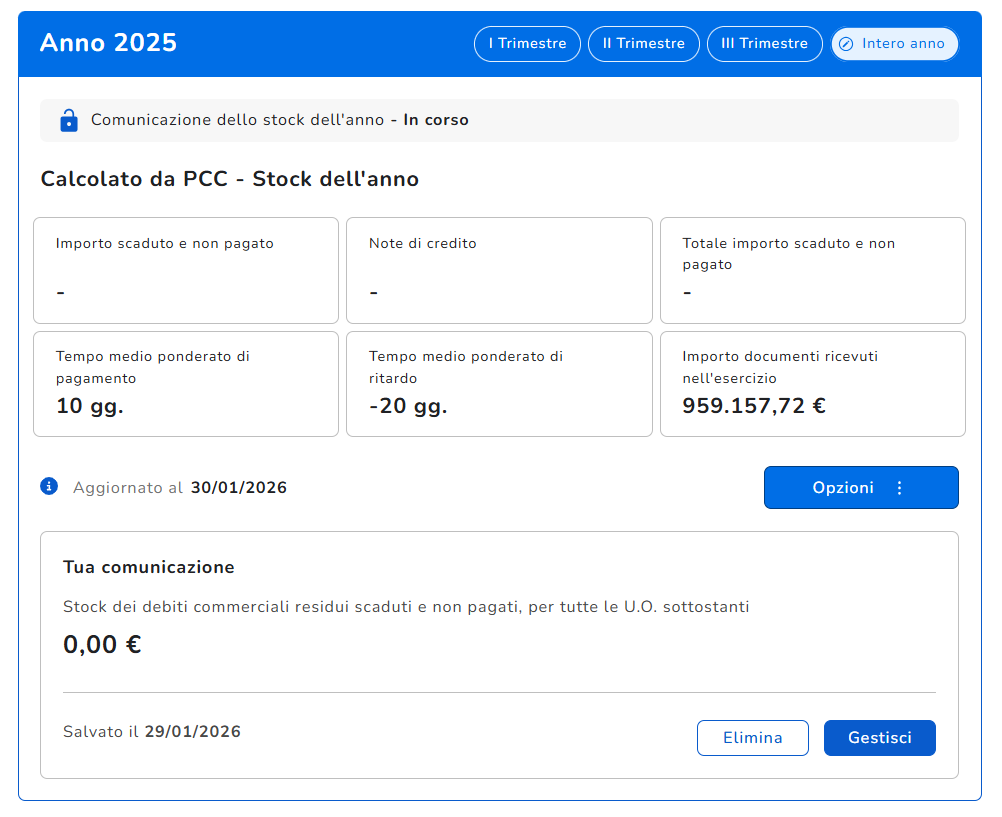Click the Tempo medio ponderato di pagamento card
This screenshot has height=817, width=1002.
[x=186, y=384]
